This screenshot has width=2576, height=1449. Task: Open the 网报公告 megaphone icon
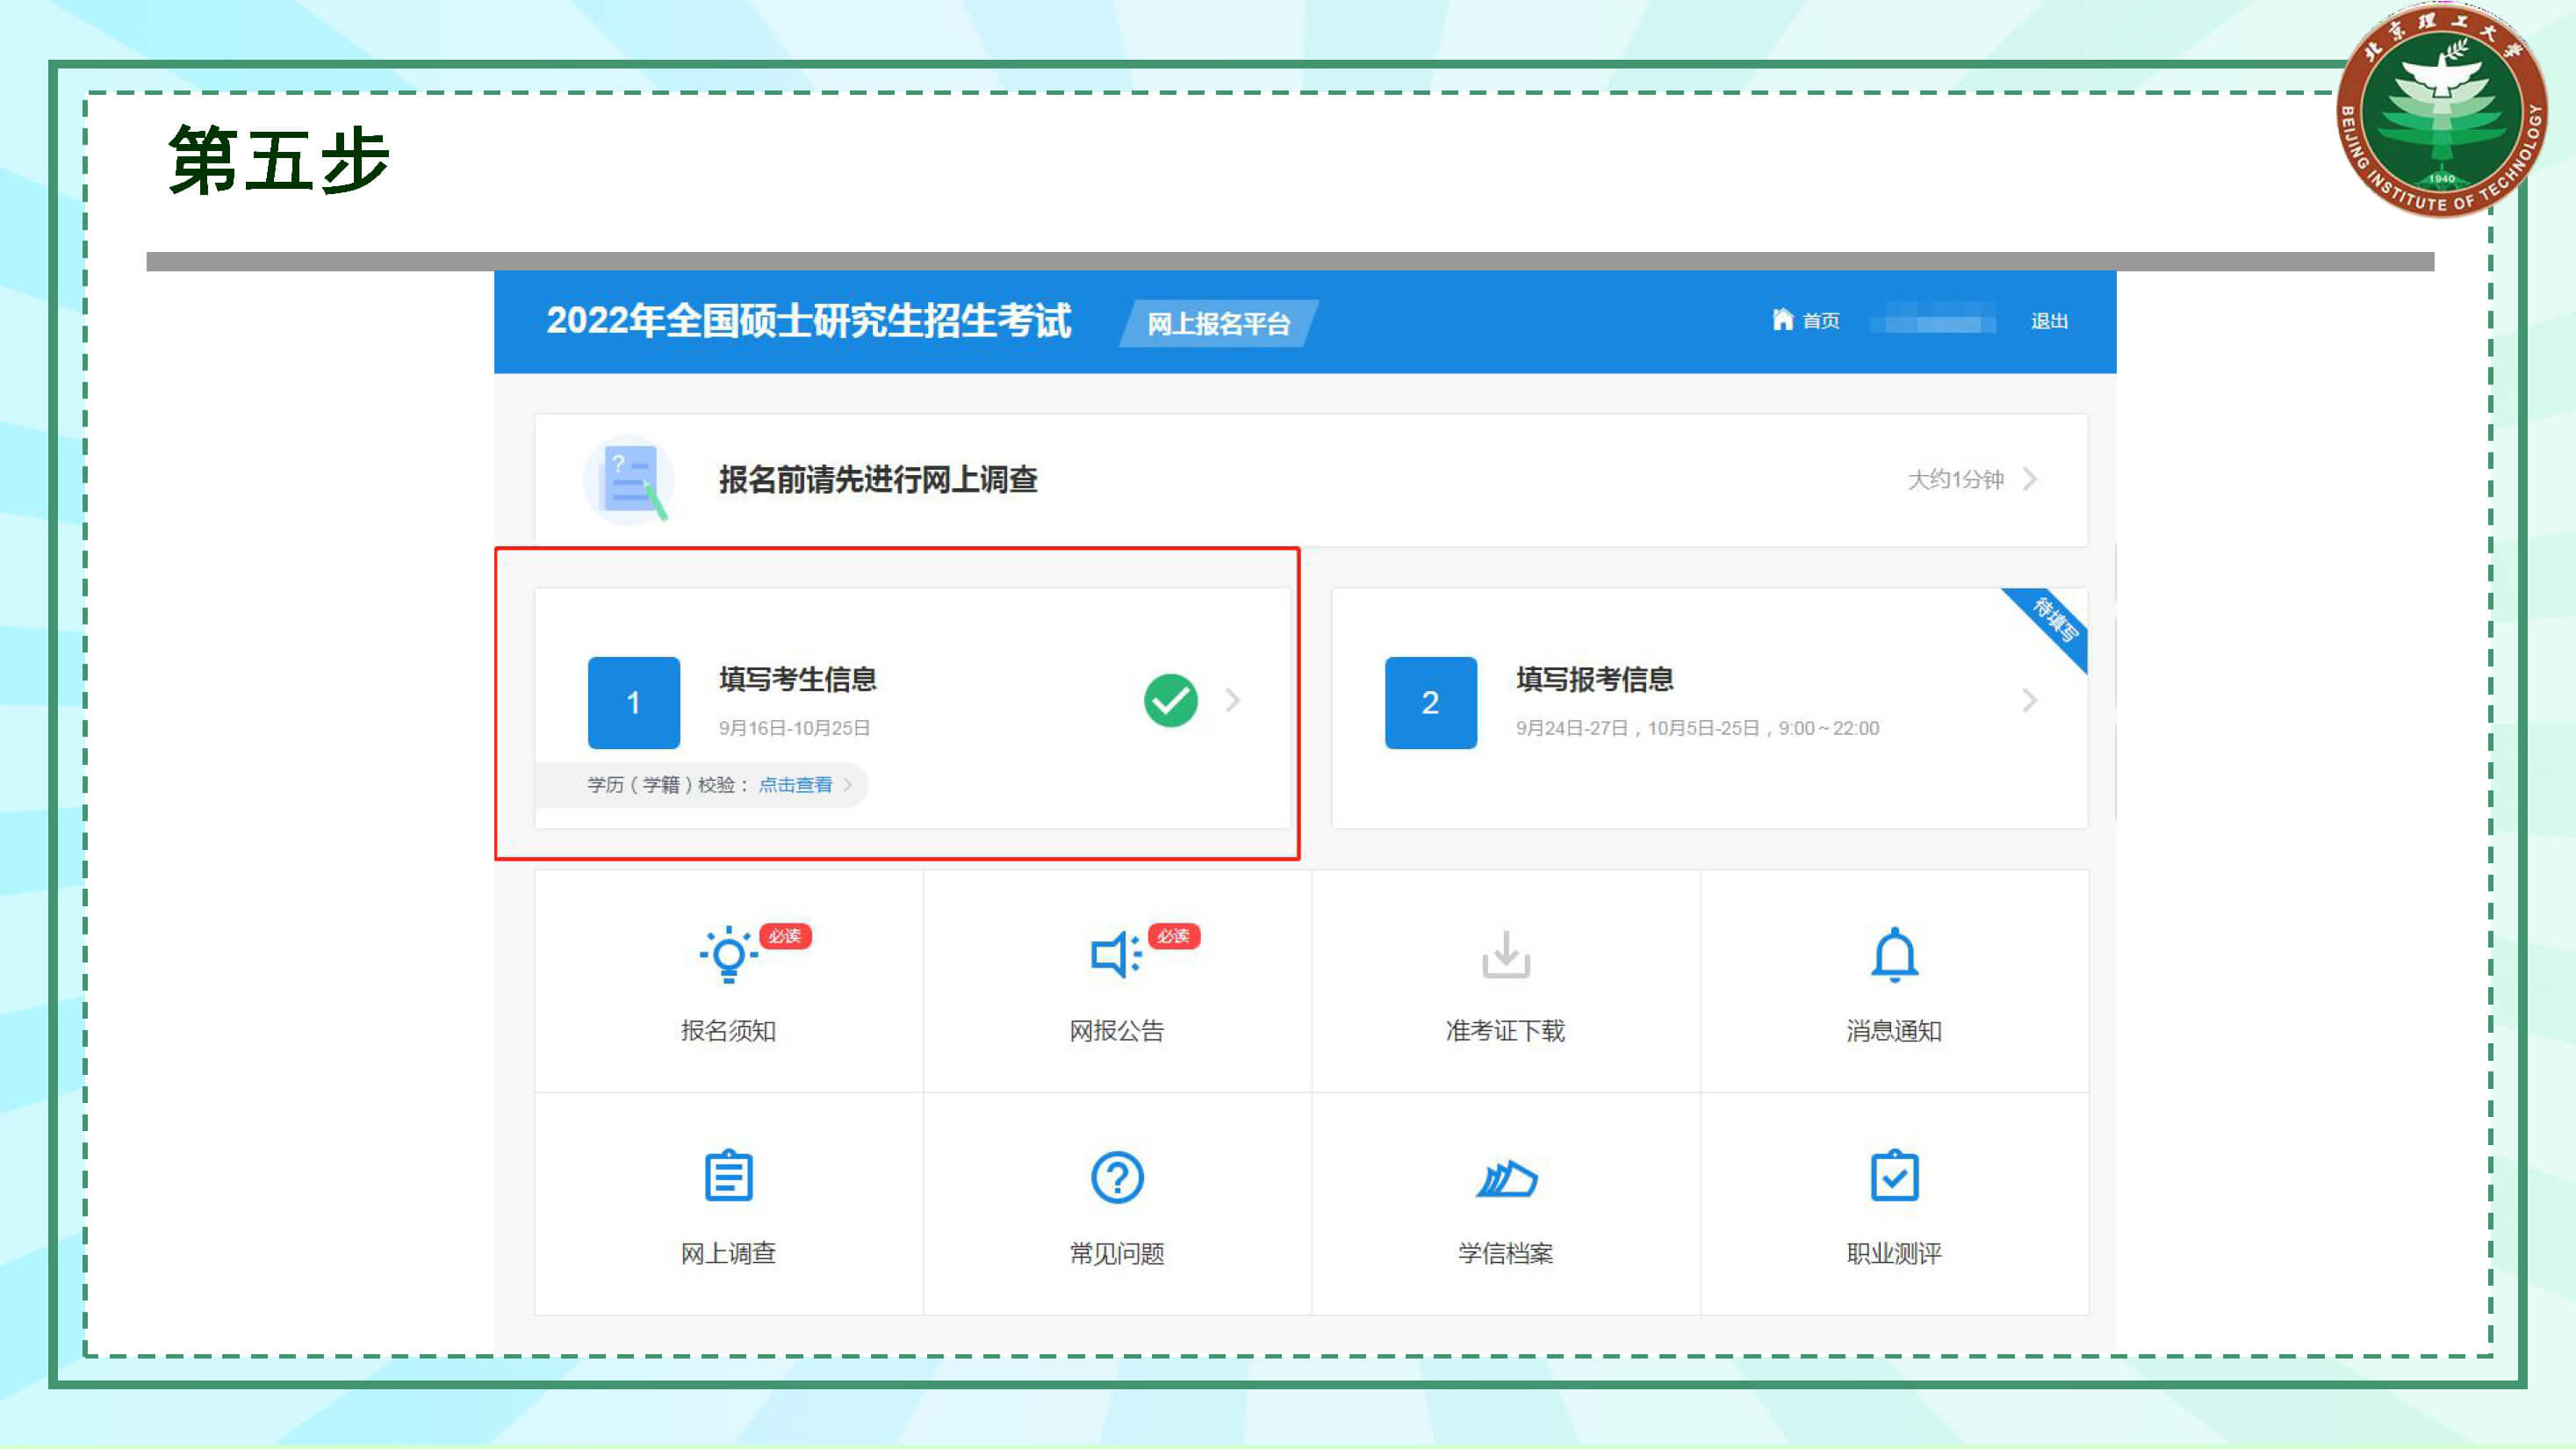tap(1114, 954)
